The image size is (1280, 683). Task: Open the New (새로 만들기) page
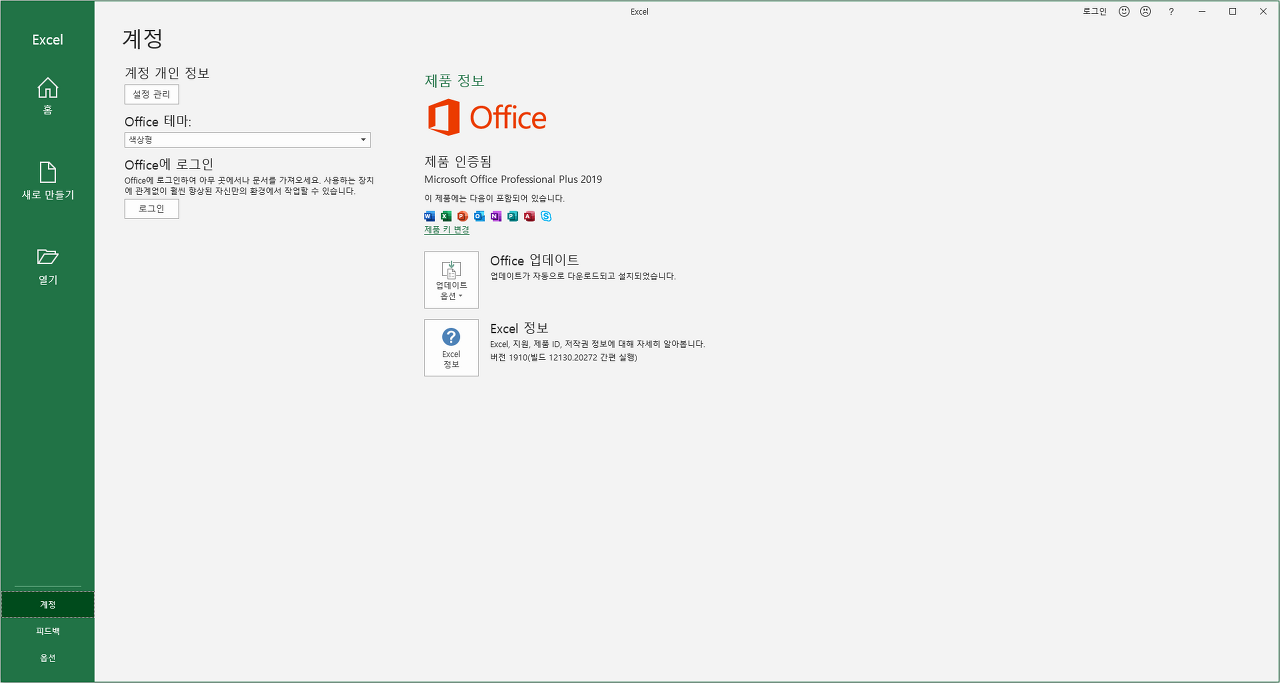click(x=47, y=180)
